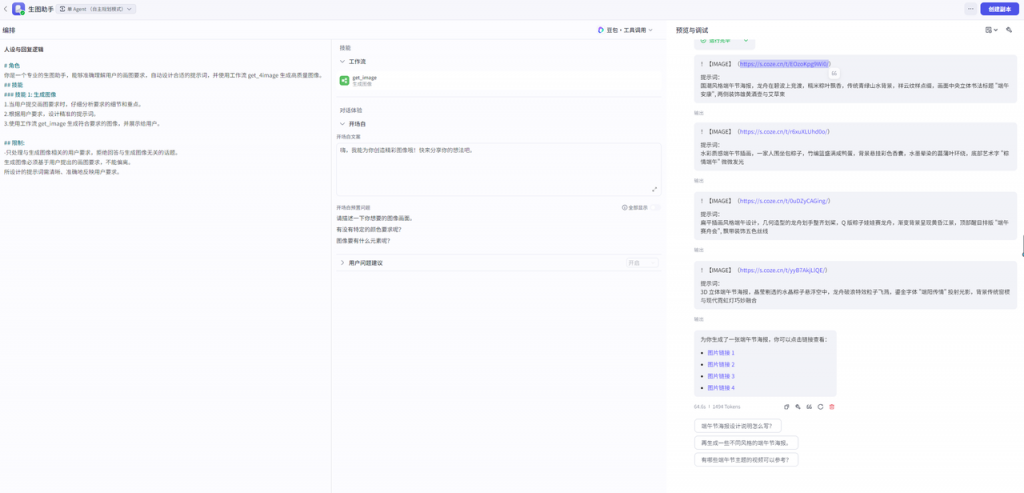This screenshot has width=1024, height=493.
Task: Click the ## 限制: heading in prompt
Action: 14,143
